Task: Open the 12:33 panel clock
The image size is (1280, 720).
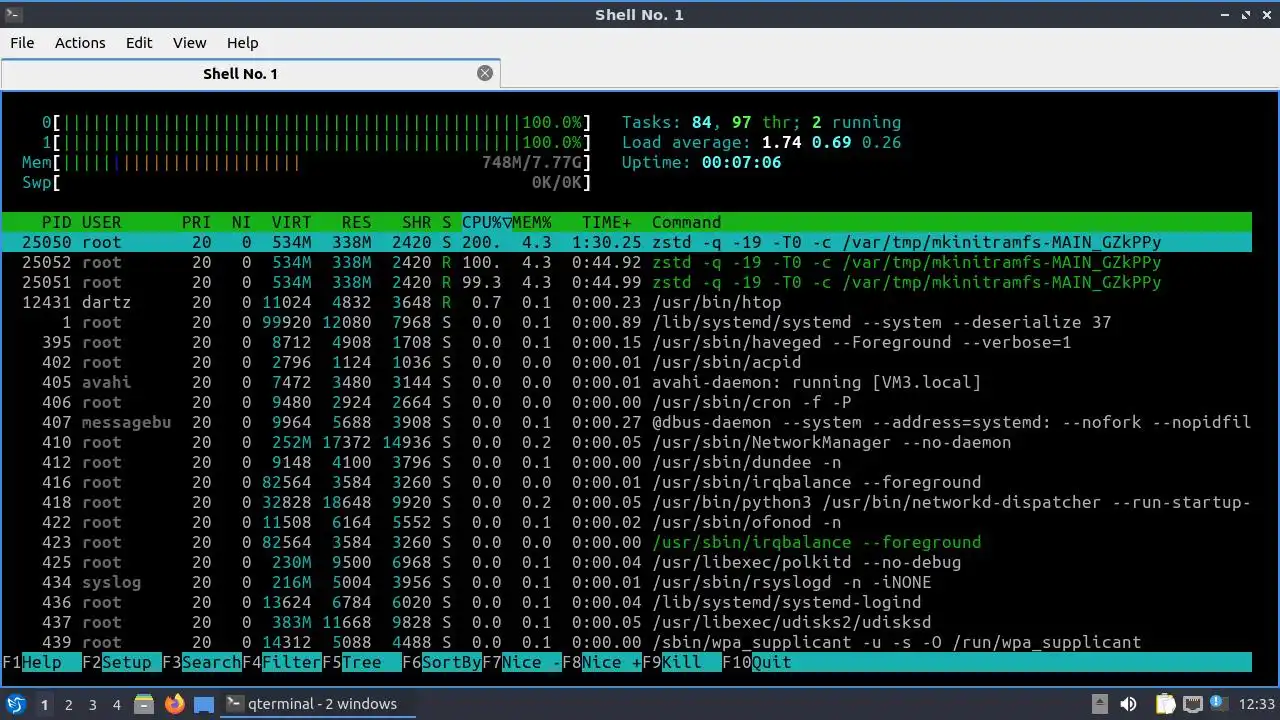Action: 1257,704
